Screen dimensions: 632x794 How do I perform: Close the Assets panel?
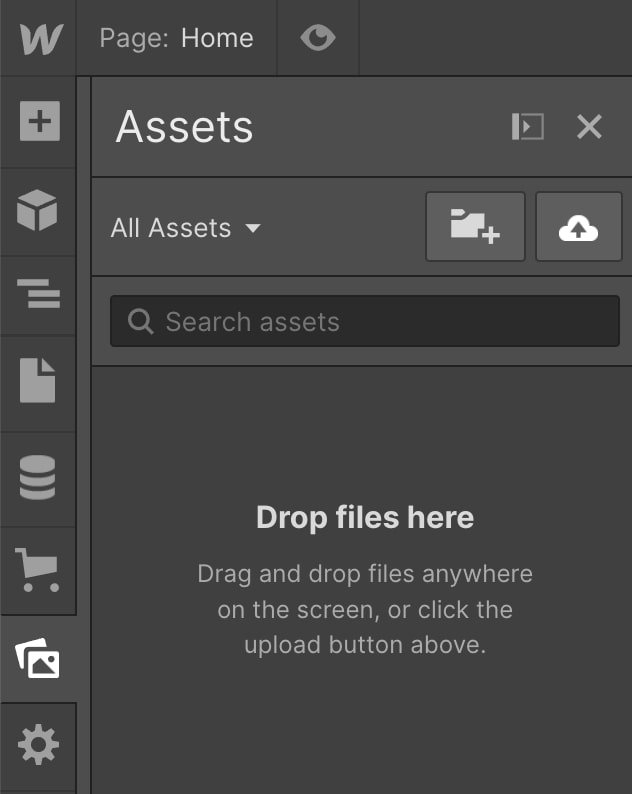589,126
